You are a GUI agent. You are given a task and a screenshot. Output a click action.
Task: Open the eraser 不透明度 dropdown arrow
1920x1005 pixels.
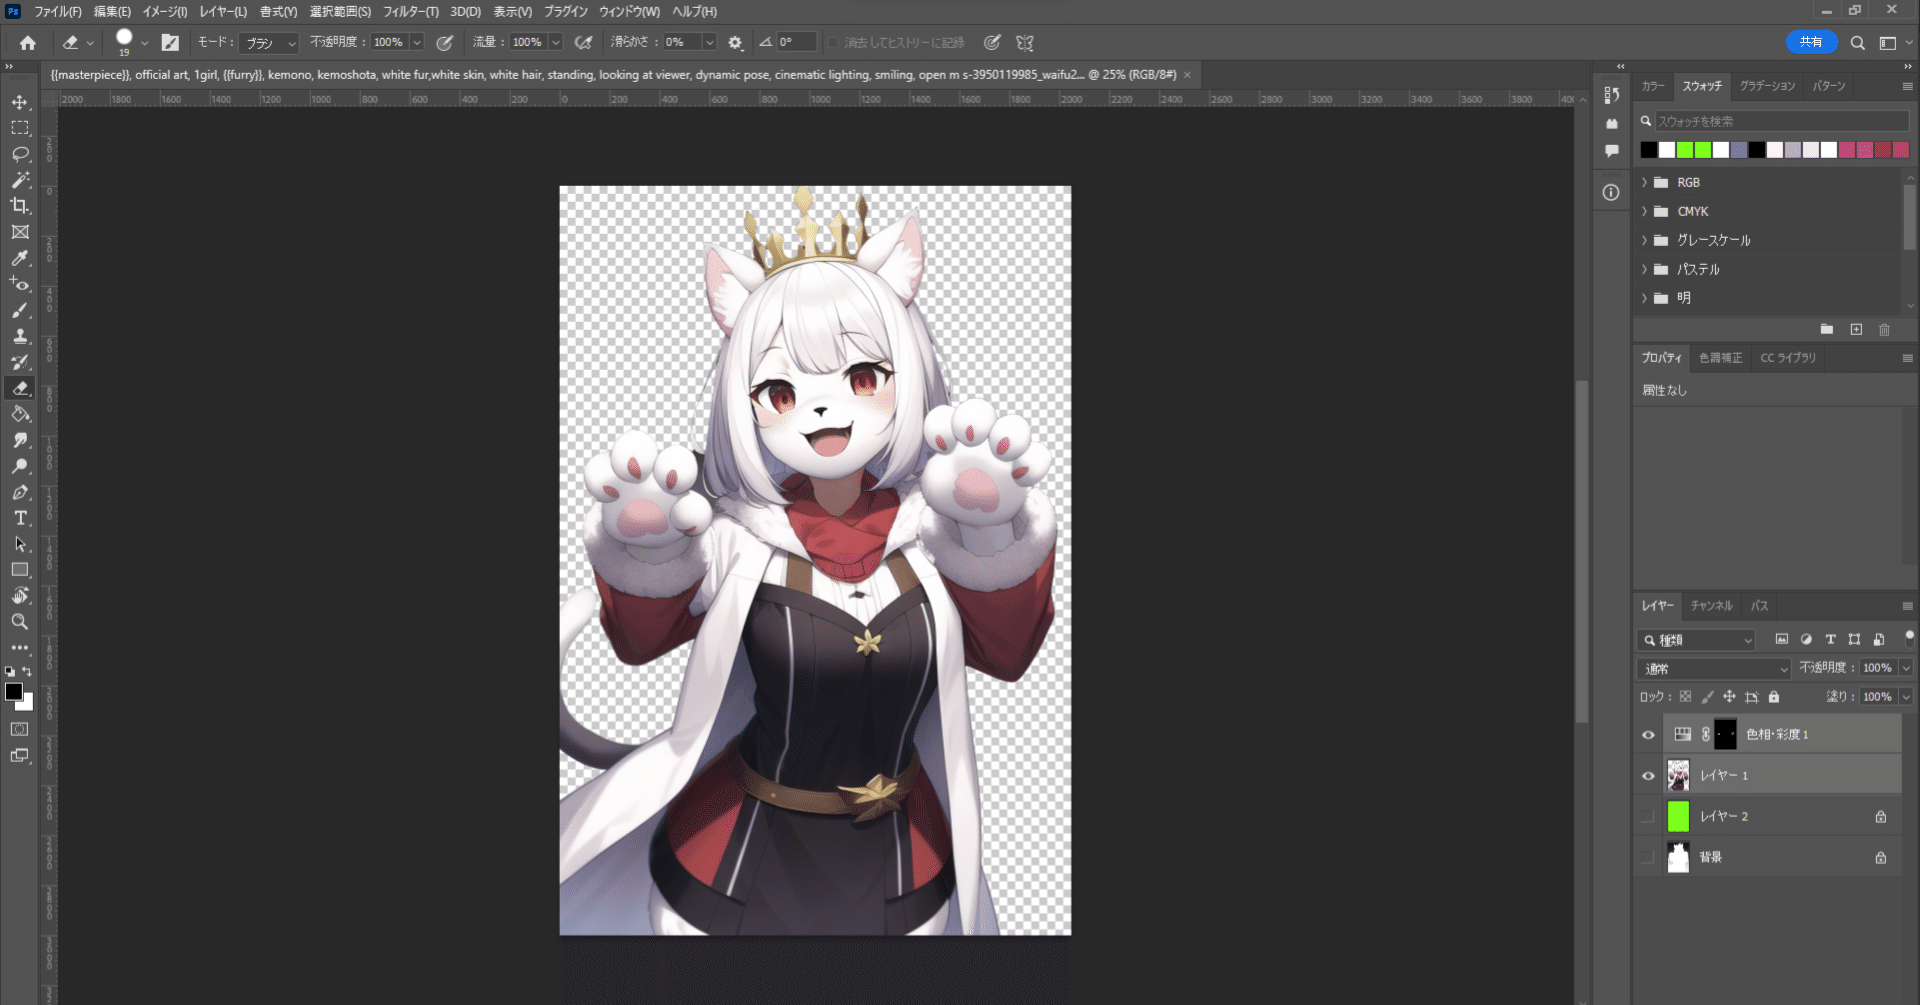point(417,43)
